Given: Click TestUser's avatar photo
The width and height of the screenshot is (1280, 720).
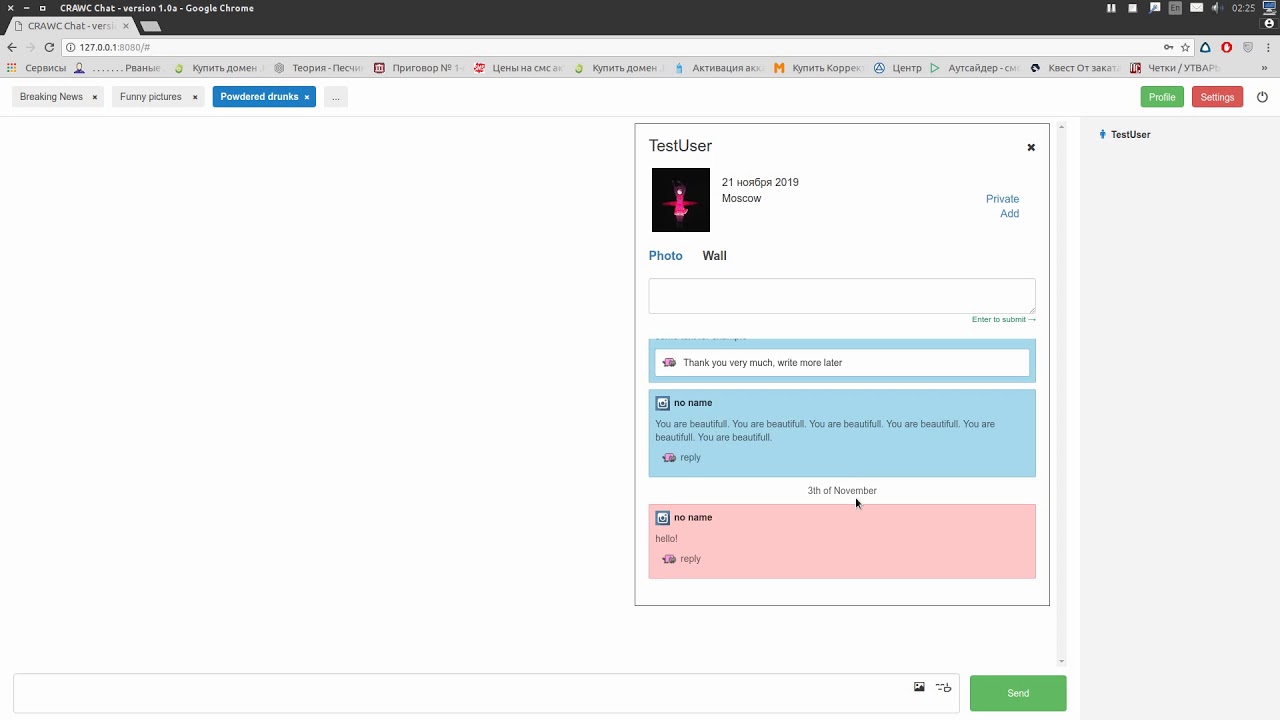Looking at the screenshot, I should 681,200.
